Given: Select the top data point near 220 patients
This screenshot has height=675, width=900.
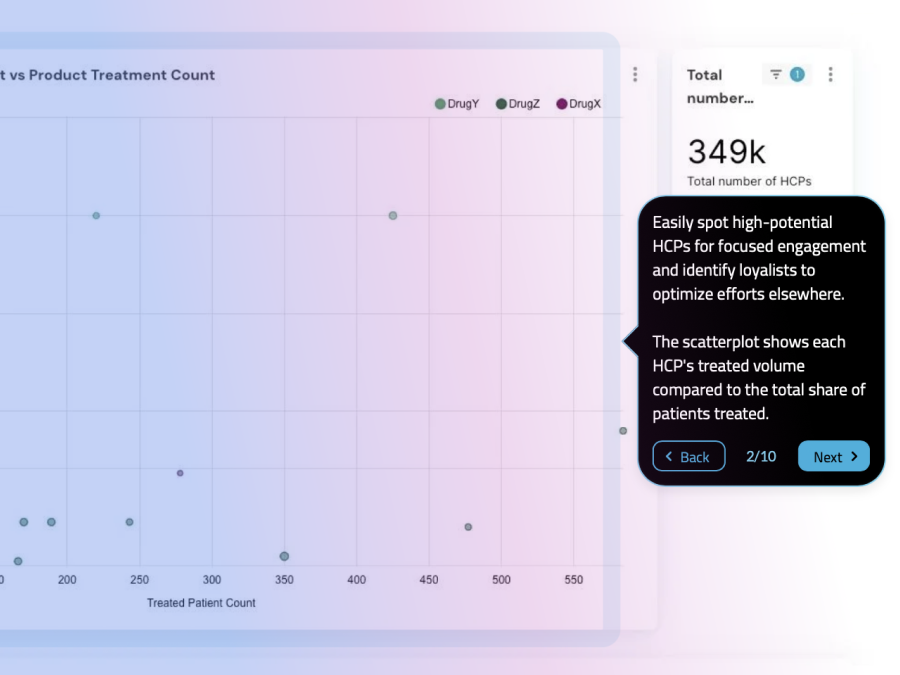Looking at the screenshot, I should 96,216.
